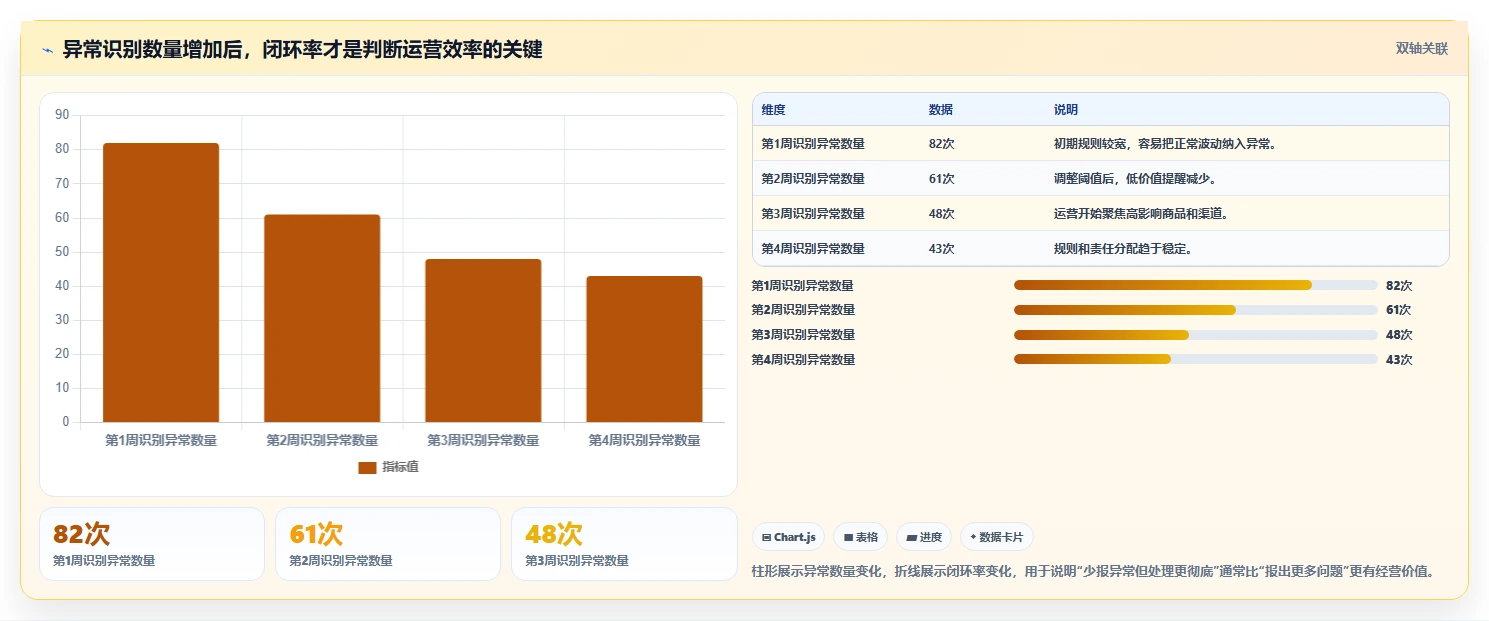
Task: Click the x-axis label 第4周识别异常数量
Action: (644, 440)
